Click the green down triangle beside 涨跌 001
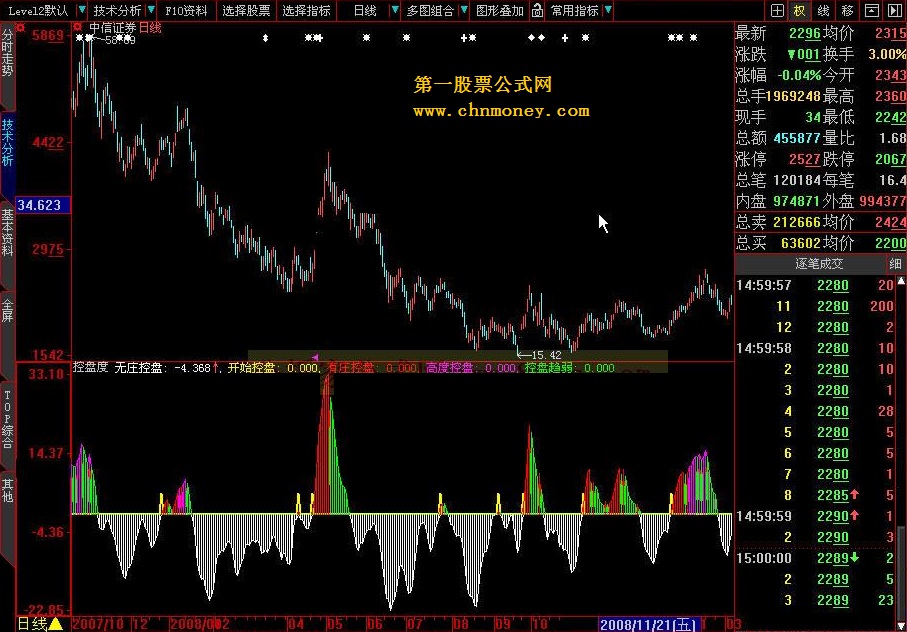907x632 pixels. (x=791, y=55)
